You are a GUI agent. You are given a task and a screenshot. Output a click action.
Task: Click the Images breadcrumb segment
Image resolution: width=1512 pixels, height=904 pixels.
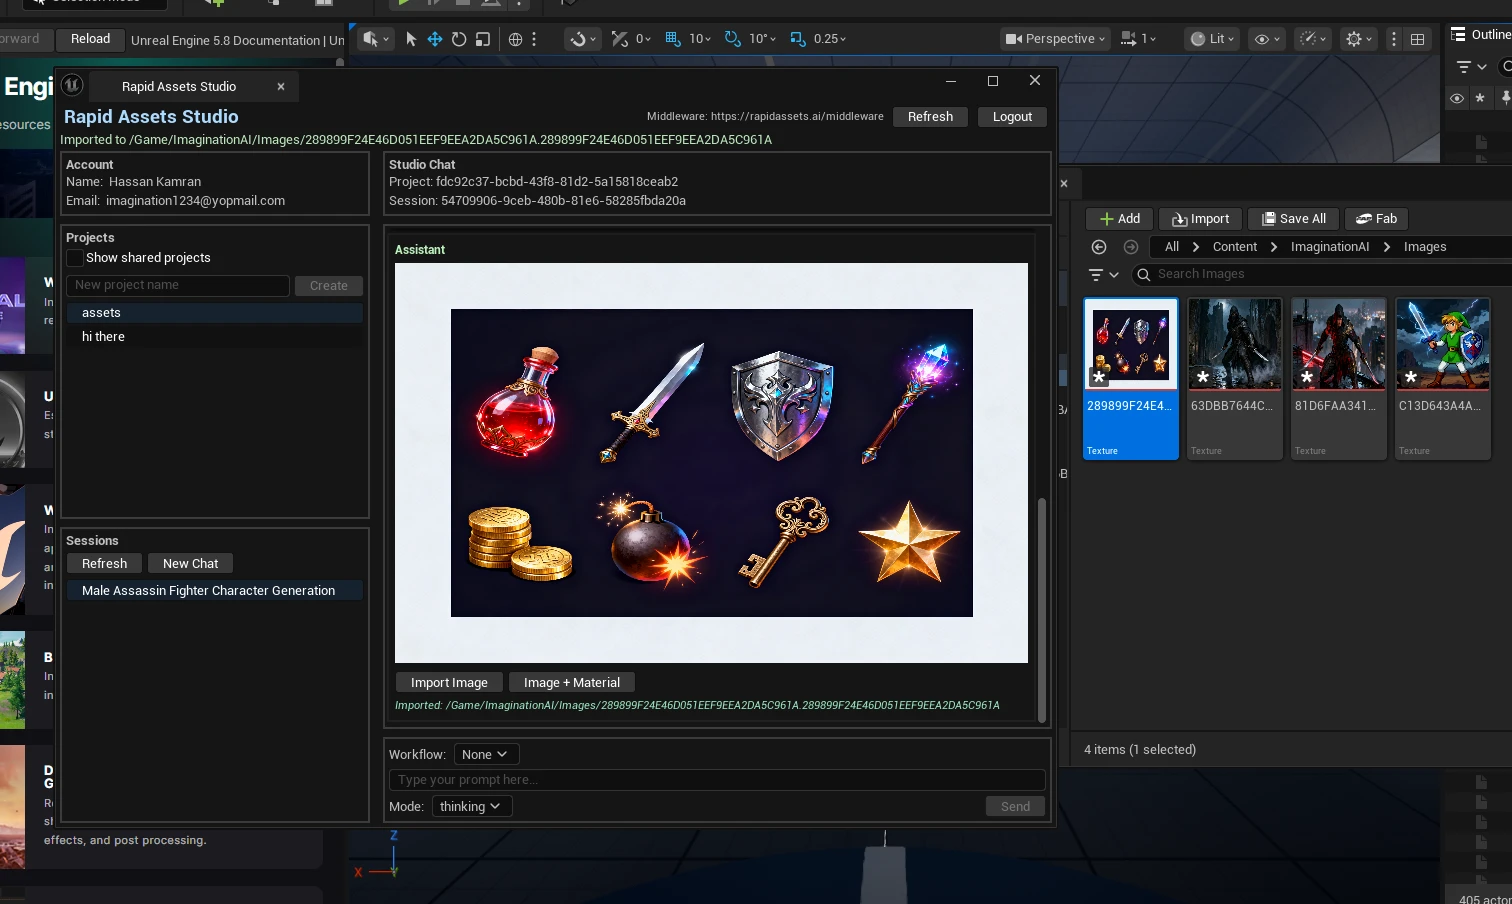[x=1425, y=247]
